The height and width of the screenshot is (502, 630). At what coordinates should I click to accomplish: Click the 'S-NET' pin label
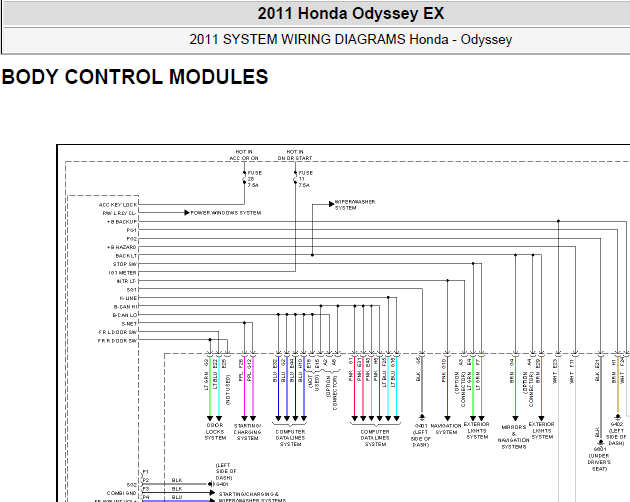[x=130, y=324]
